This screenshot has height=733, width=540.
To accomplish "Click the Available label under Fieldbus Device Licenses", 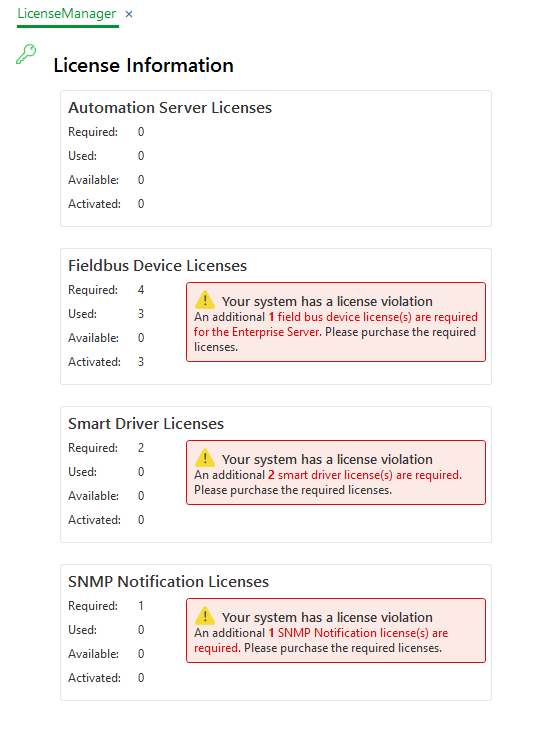I will point(94,338).
